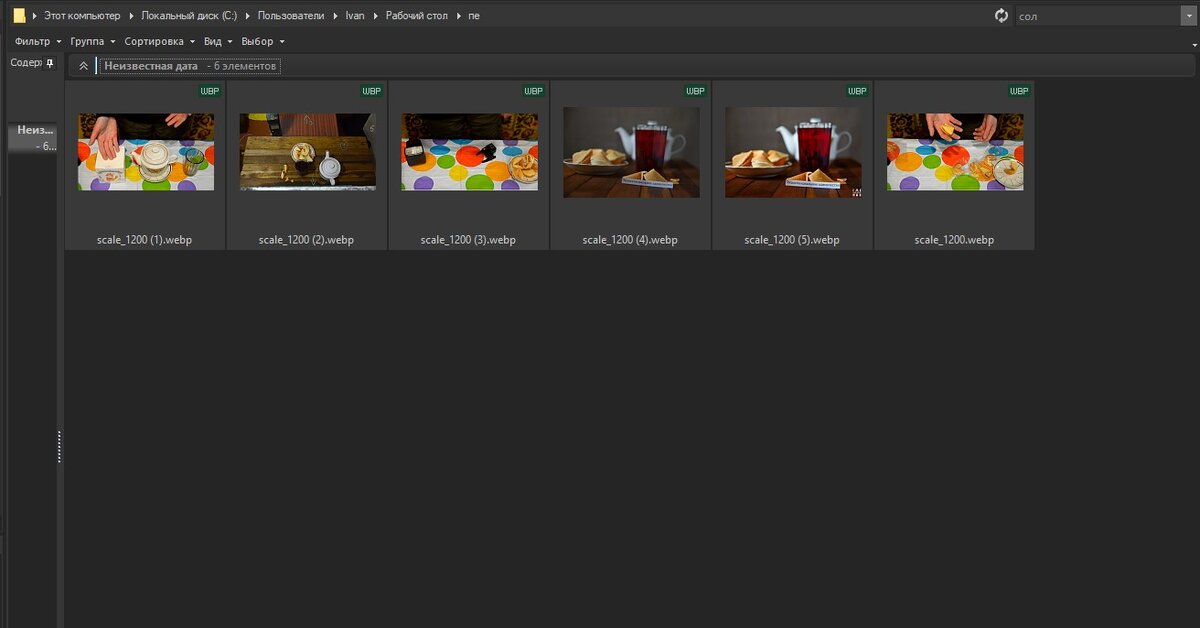Select the scale_1200 (5).webp thumbnail image
The image size is (1200, 628).
pos(794,152)
